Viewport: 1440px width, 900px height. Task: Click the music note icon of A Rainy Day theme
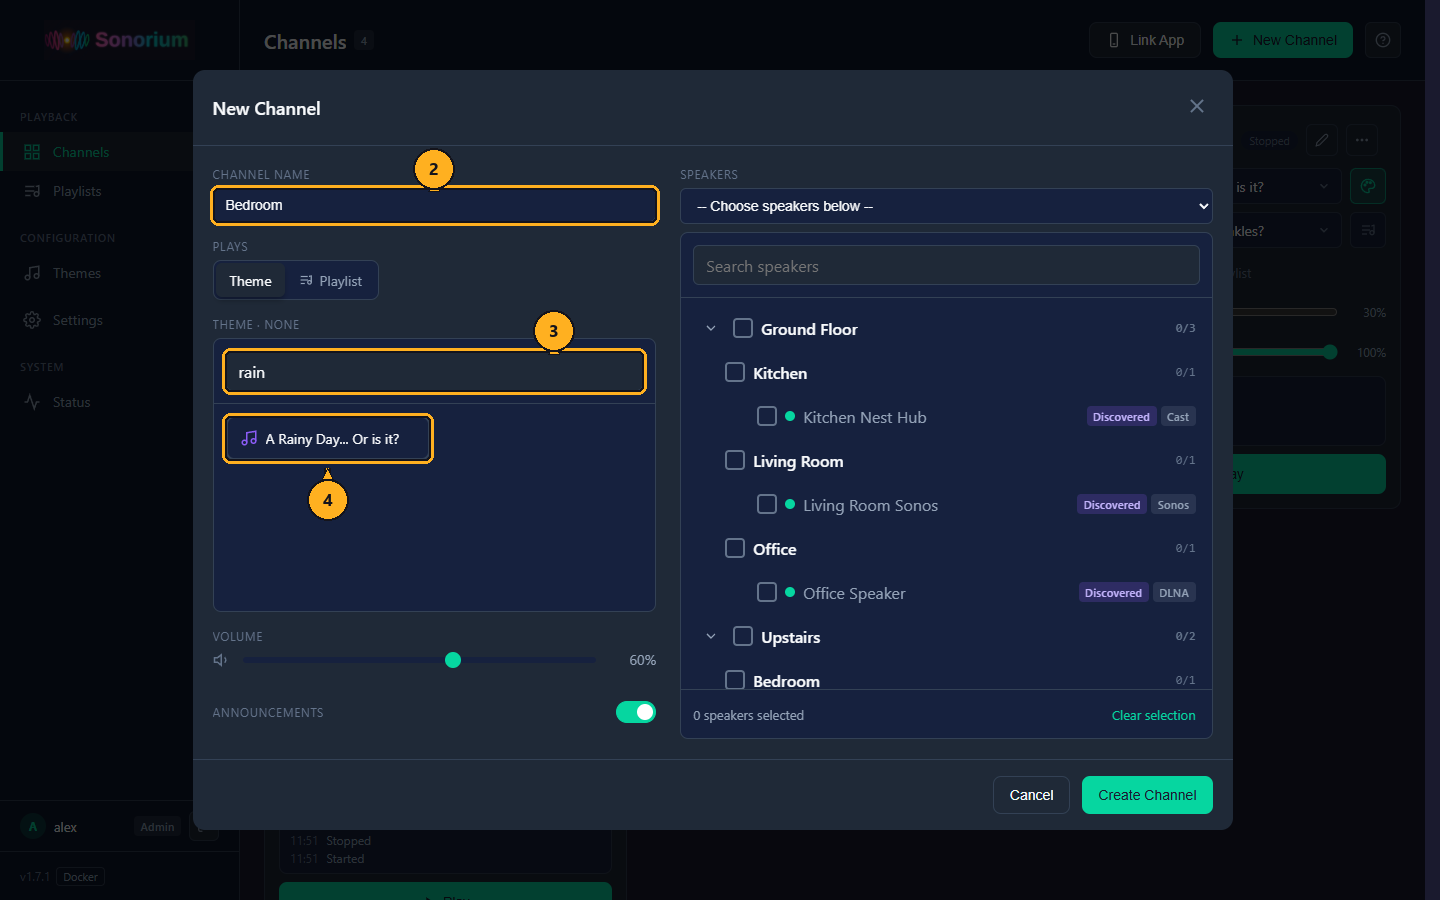(x=249, y=439)
